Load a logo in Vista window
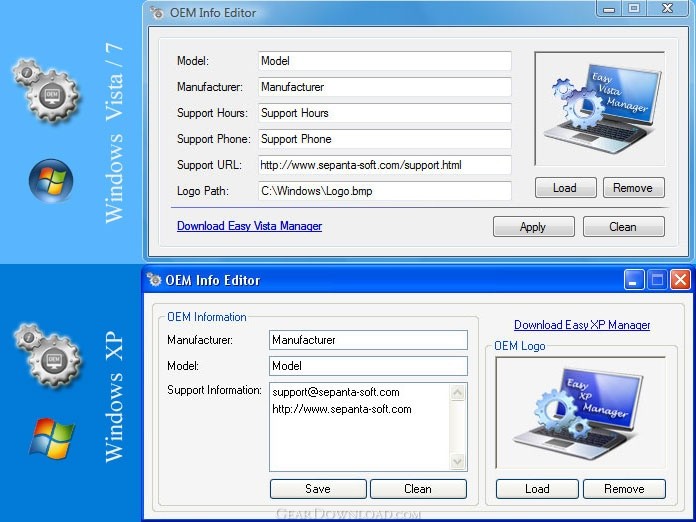Image resolution: width=696 pixels, height=522 pixels. (566, 188)
